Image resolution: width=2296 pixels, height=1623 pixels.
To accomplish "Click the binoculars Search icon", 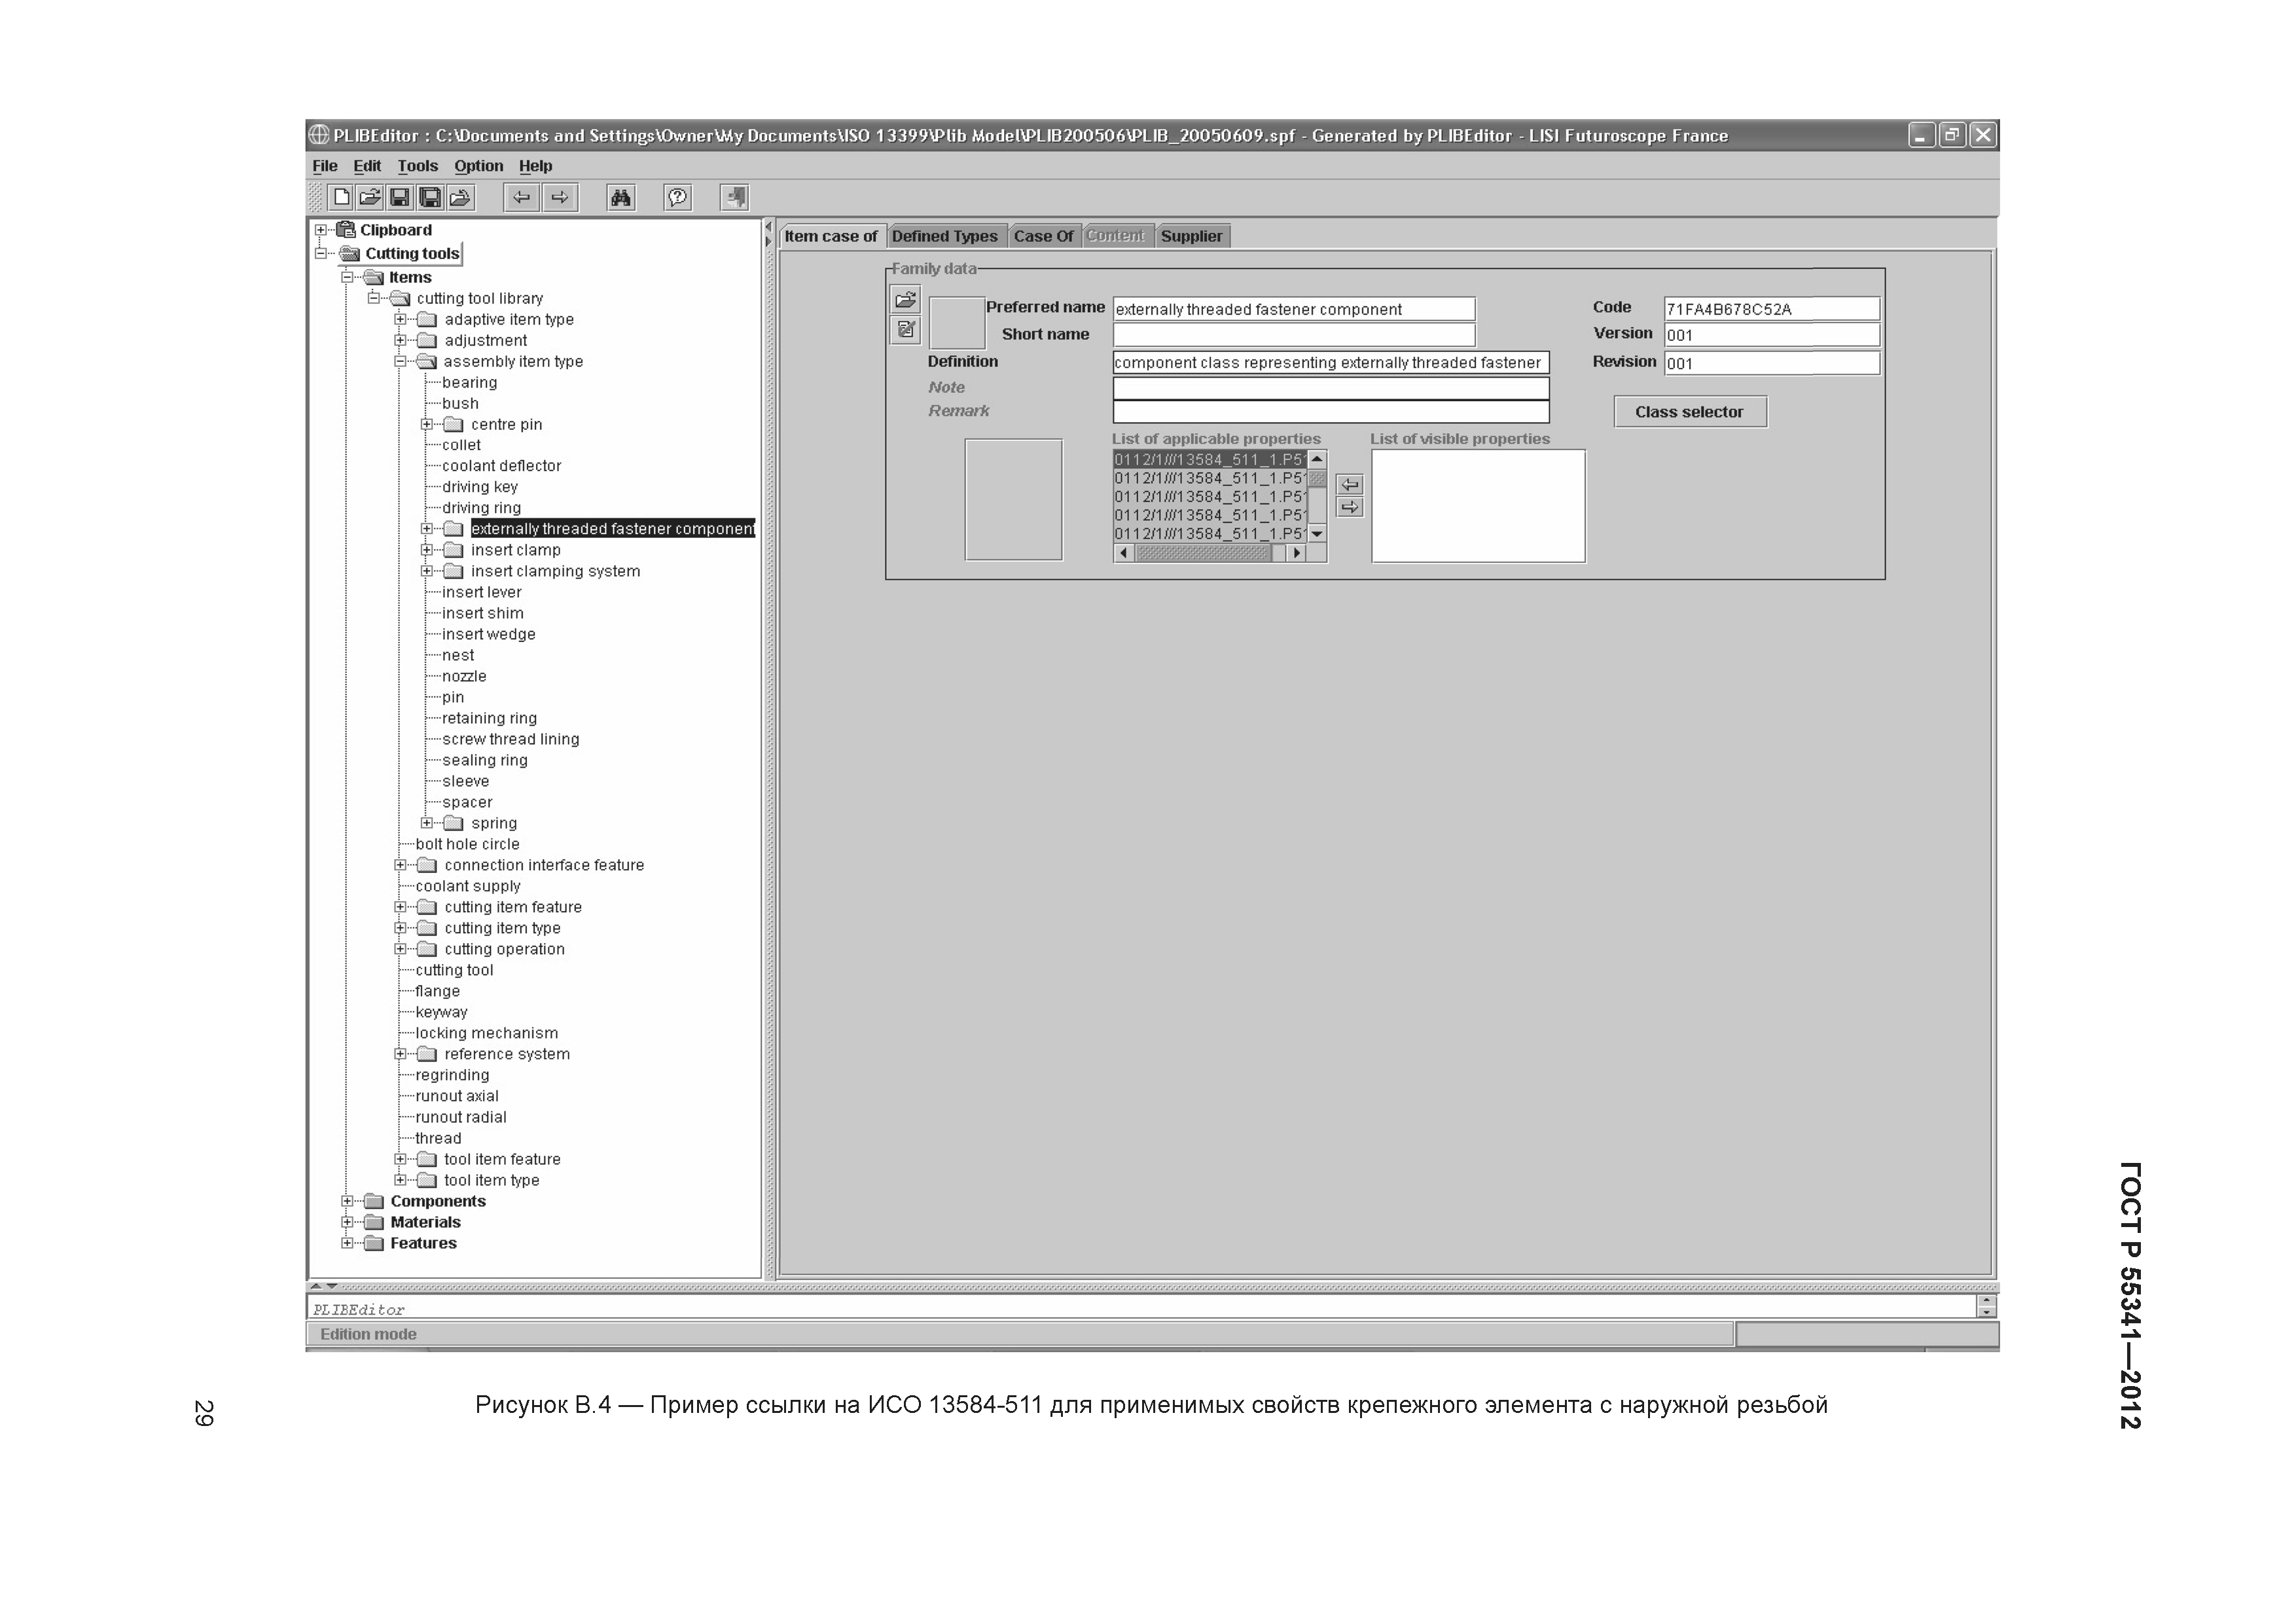I will [621, 197].
